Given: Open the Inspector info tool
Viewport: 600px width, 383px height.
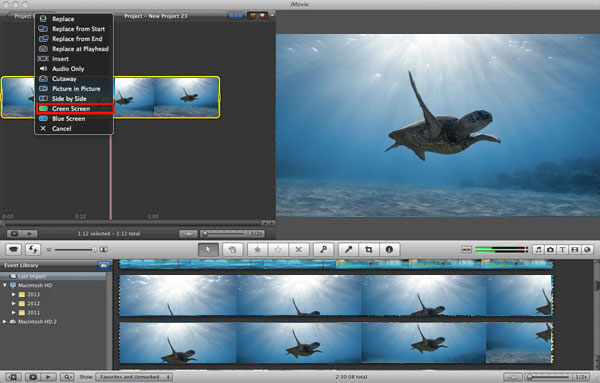Looking at the screenshot, I should pos(389,249).
